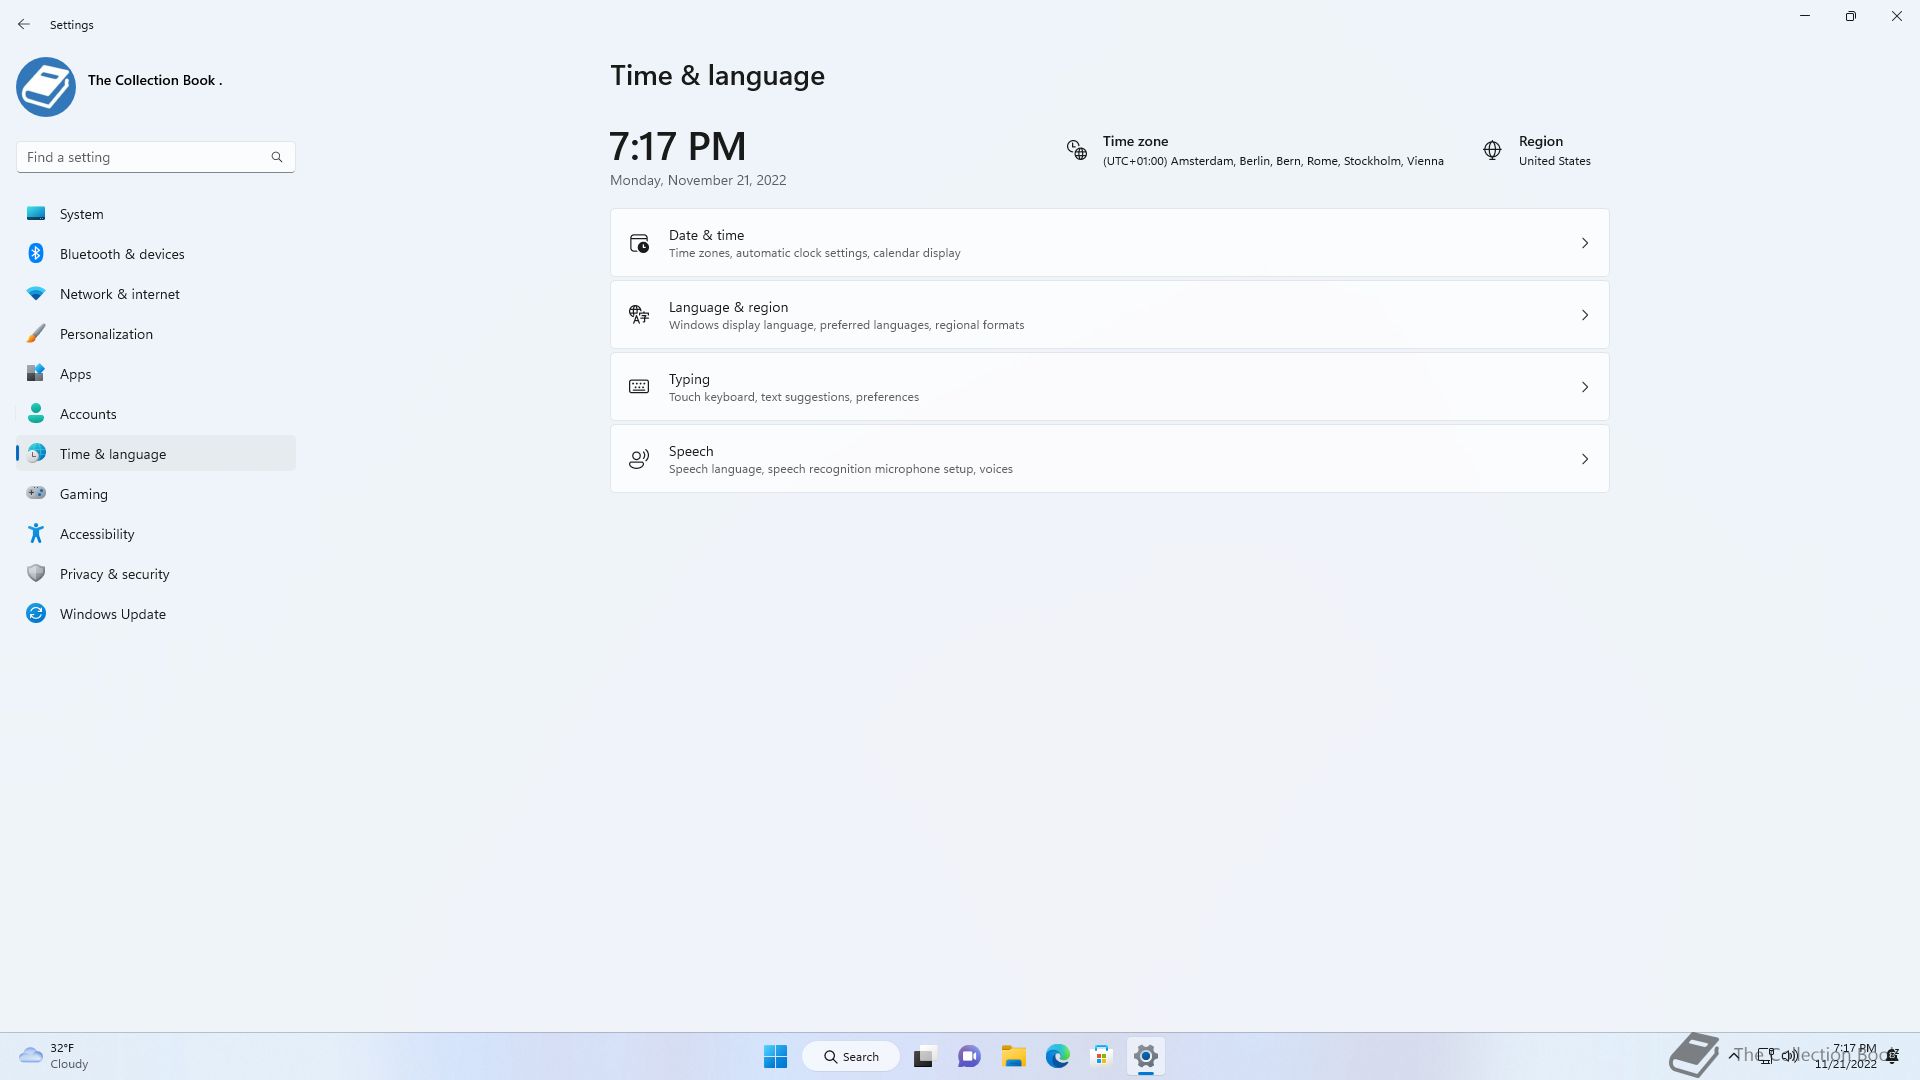The height and width of the screenshot is (1080, 1920).
Task: Open the Chat app on the taskbar
Action: (969, 1056)
